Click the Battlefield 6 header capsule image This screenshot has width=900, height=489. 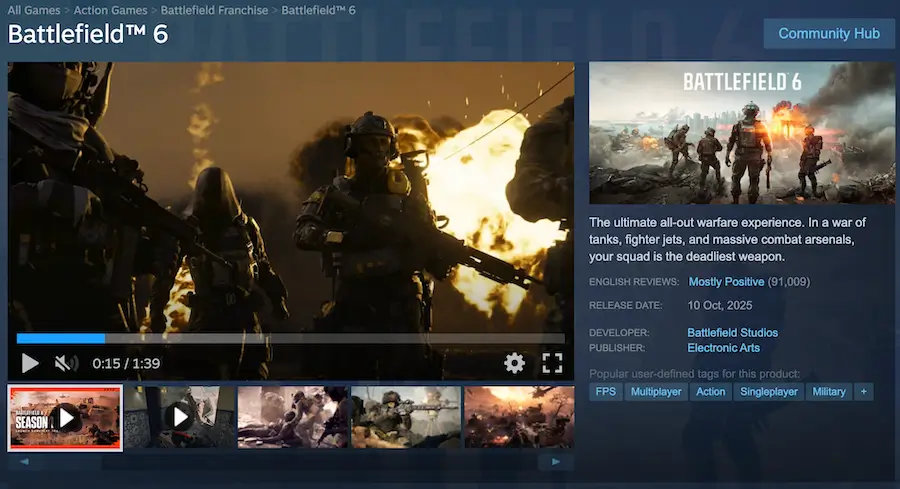point(742,133)
